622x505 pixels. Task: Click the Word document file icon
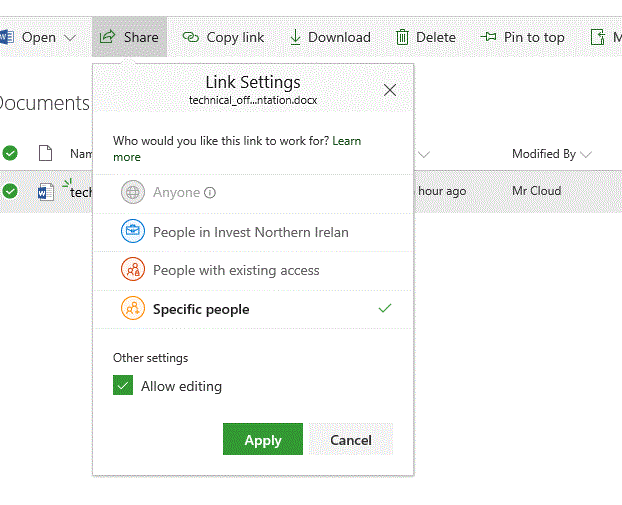pyautogui.click(x=45, y=192)
